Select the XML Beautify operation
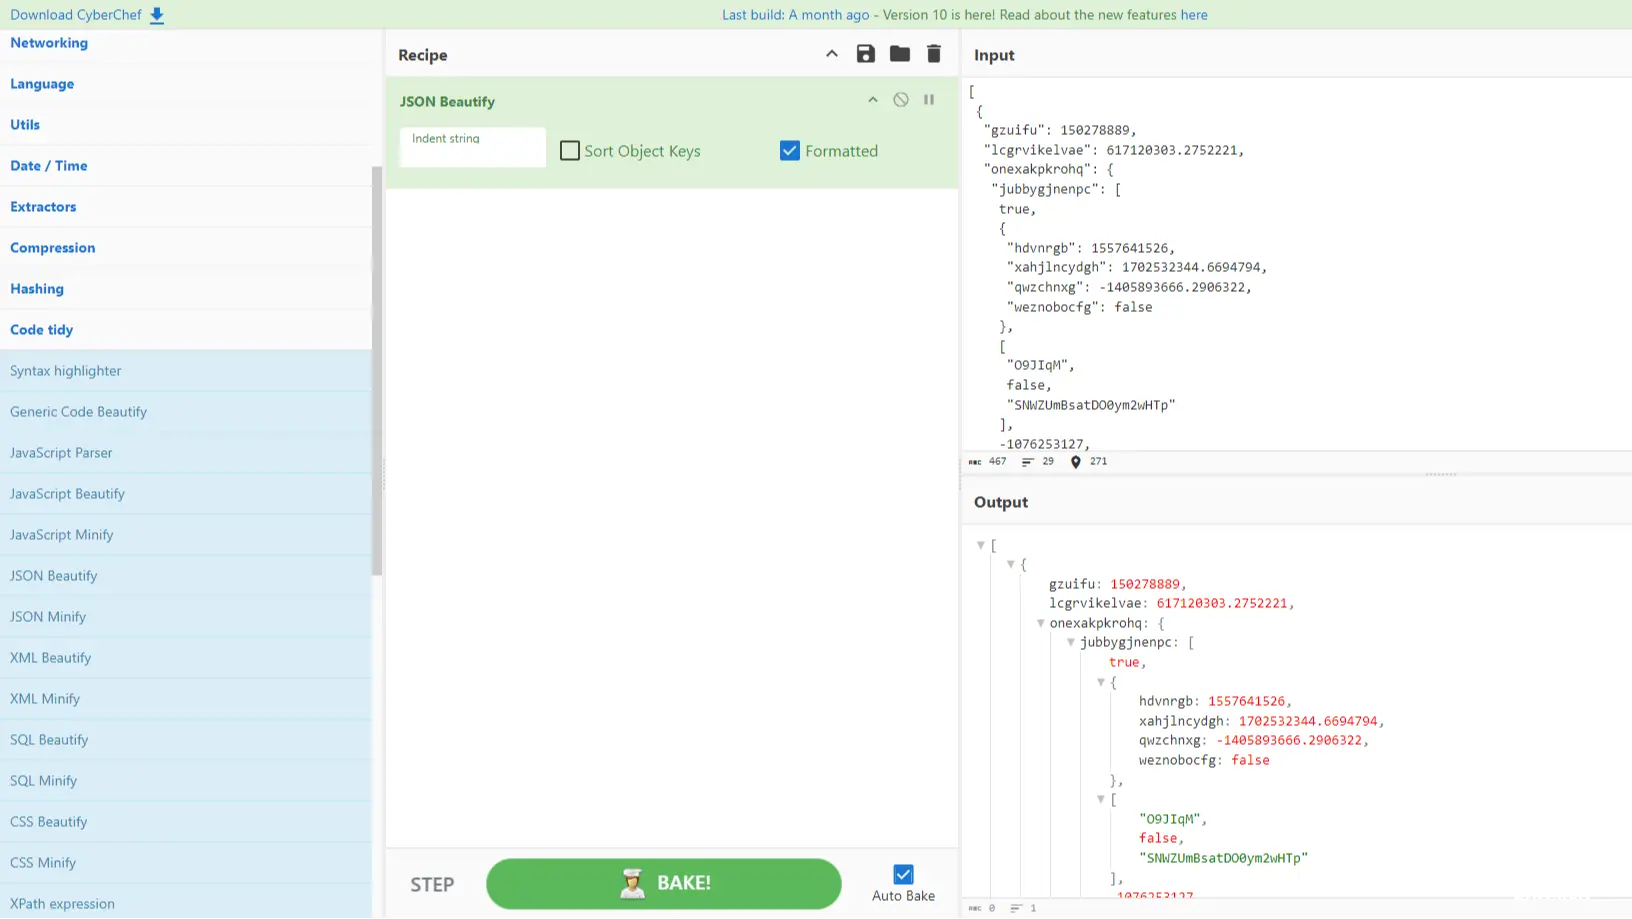The height and width of the screenshot is (919, 1632). (186, 658)
